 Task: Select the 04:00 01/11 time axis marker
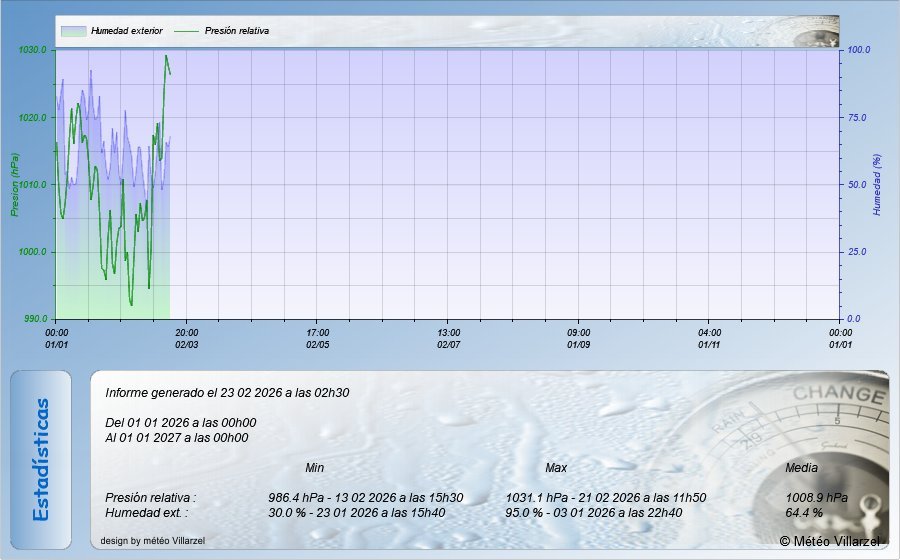(x=710, y=338)
